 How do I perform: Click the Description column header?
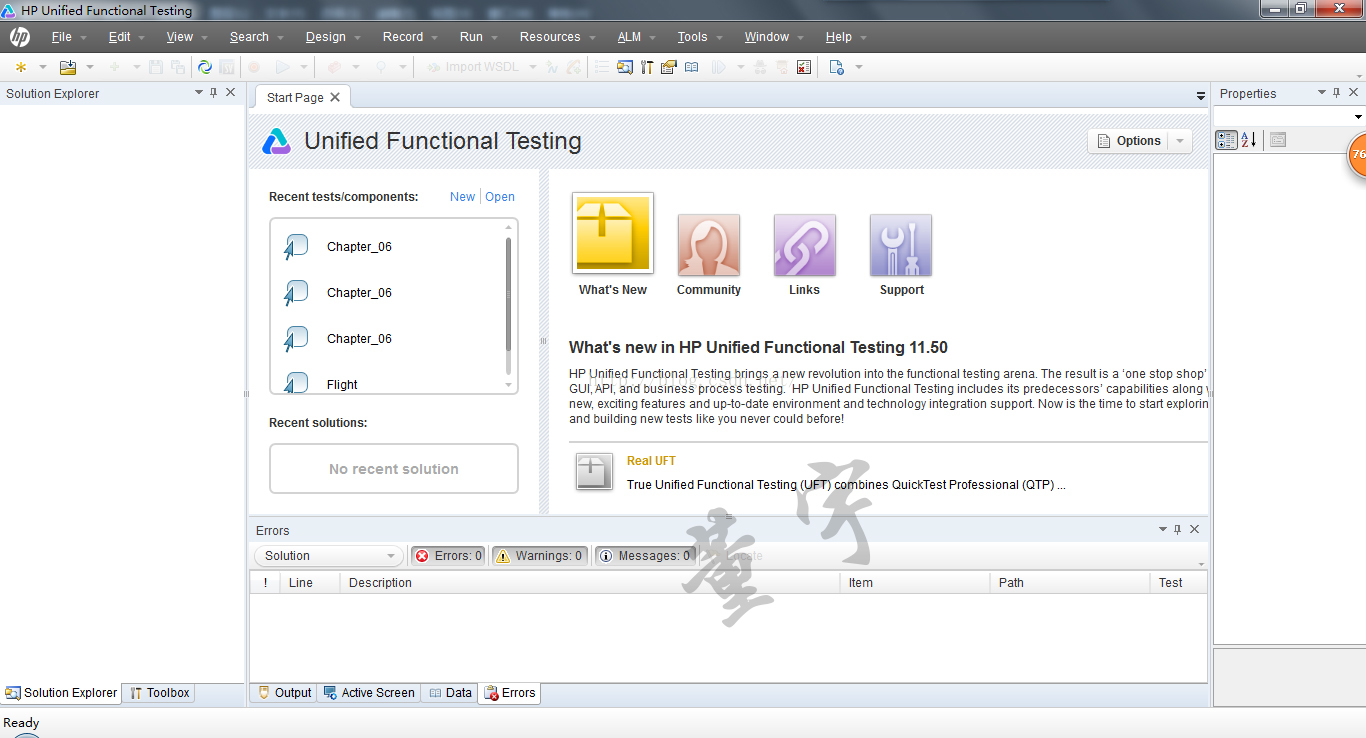tap(590, 583)
